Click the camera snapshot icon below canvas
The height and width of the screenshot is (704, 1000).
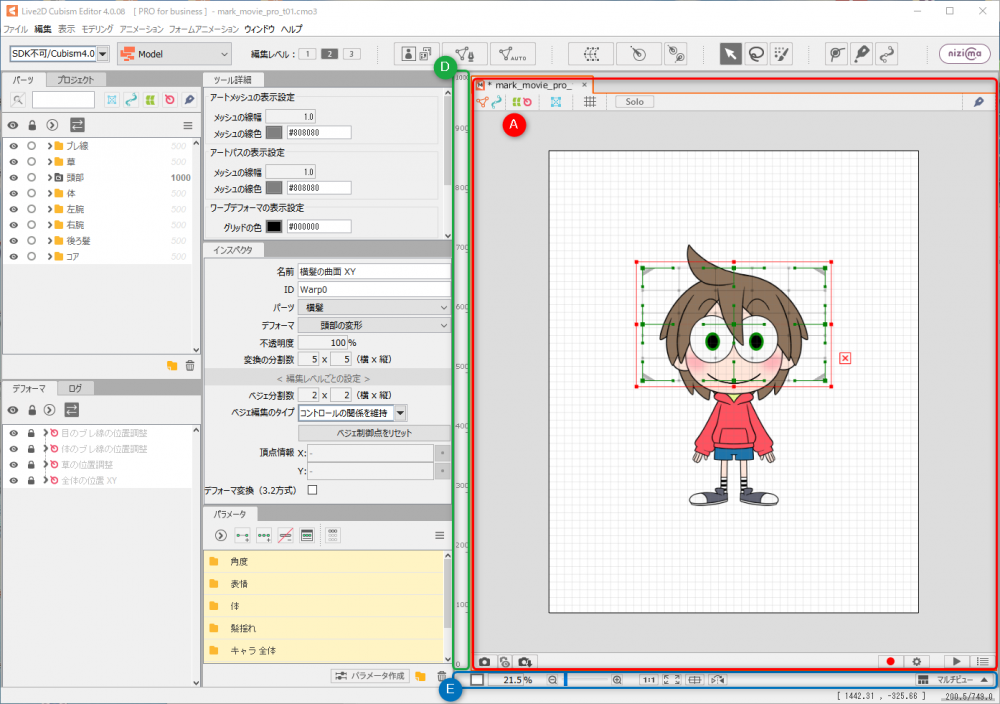click(485, 662)
